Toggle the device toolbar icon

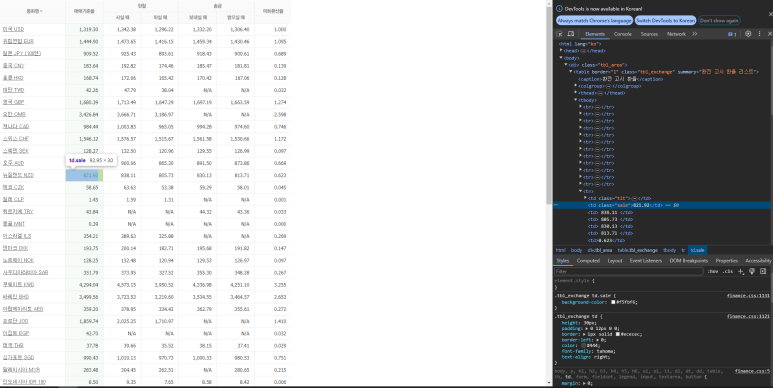(x=570, y=34)
